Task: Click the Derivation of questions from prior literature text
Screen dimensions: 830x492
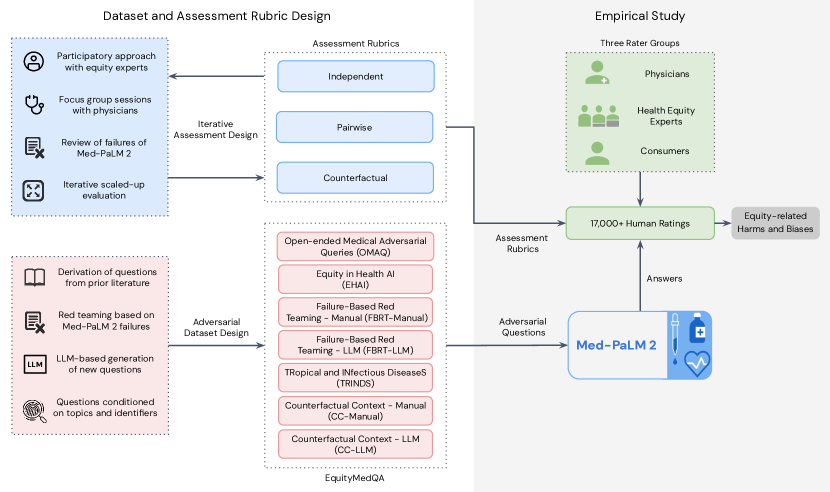Action: [x=107, y=277]
